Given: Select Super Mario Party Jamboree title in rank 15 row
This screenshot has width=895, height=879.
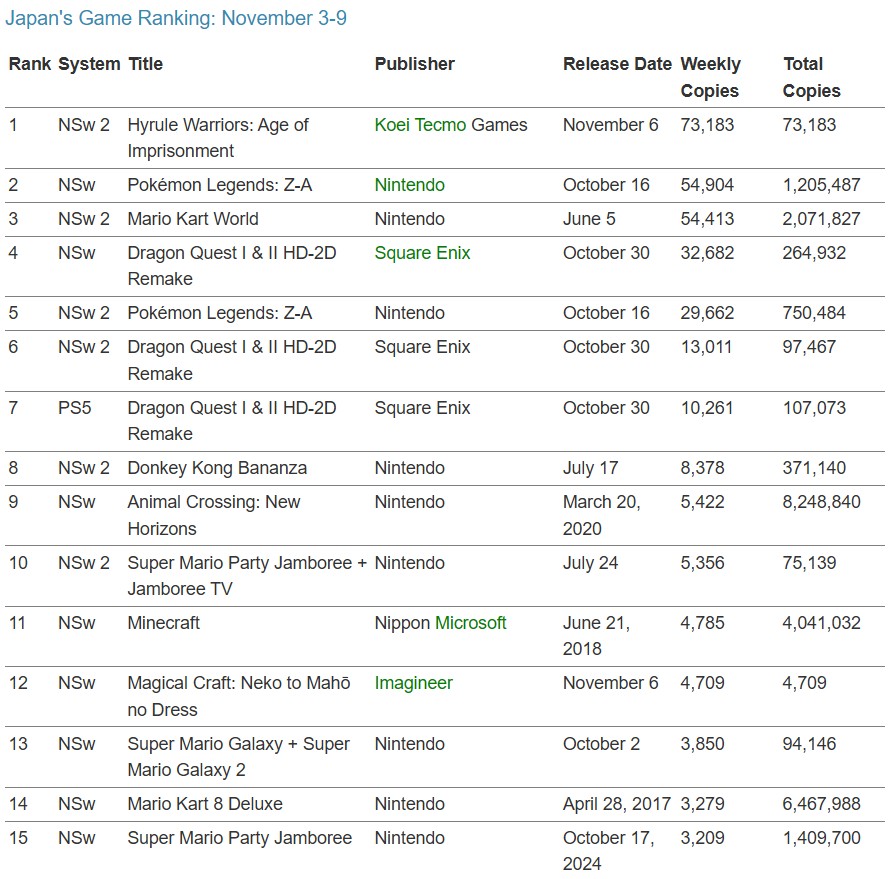Looking at the screenshot, I should pos(239,838).
